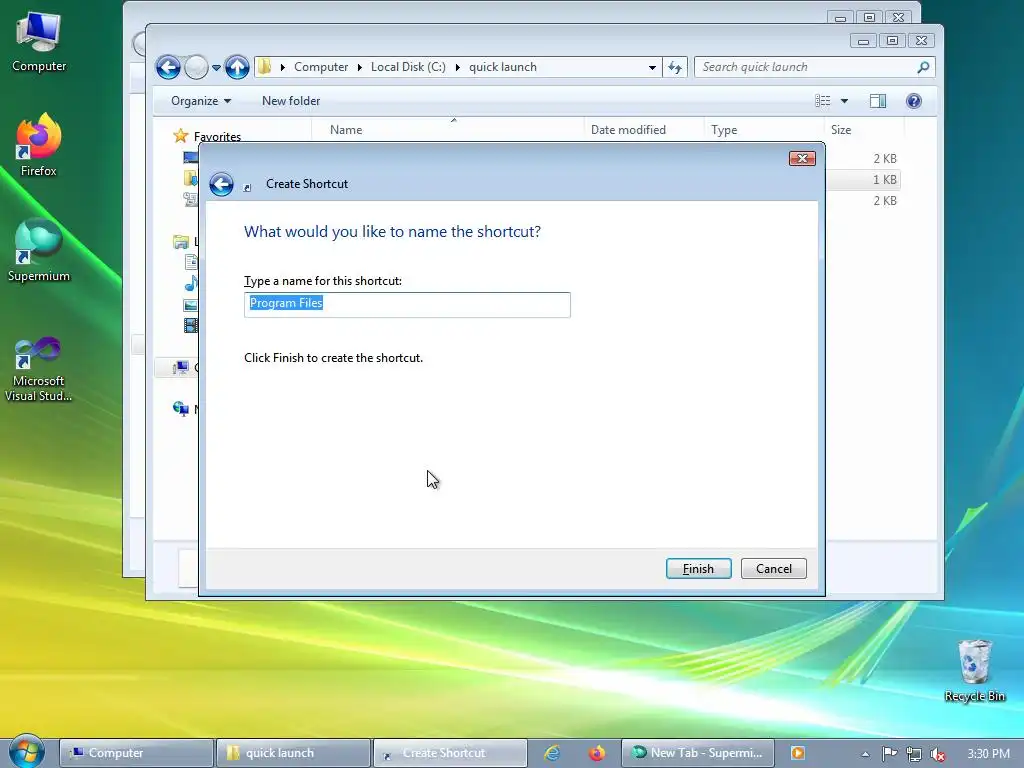Image resolution: width=1024 pixels, height=768 pixels.
Task: Click the 3:30 PM clock
Action: point(988,754)
